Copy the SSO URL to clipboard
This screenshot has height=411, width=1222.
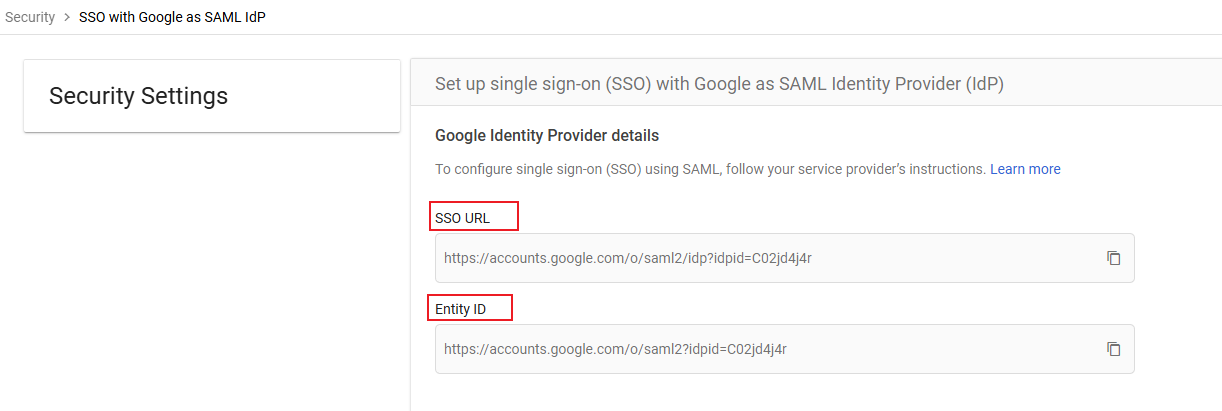click(1113, 258)
